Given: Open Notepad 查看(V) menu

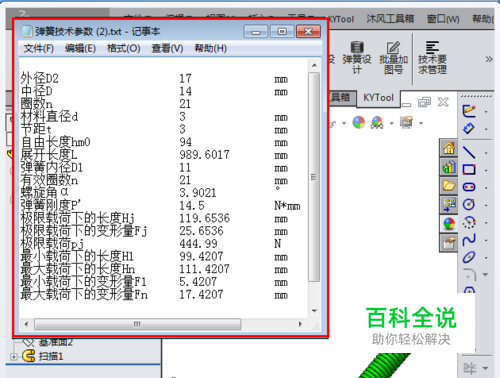Looking at the screenshot, I should pos(167,48).
